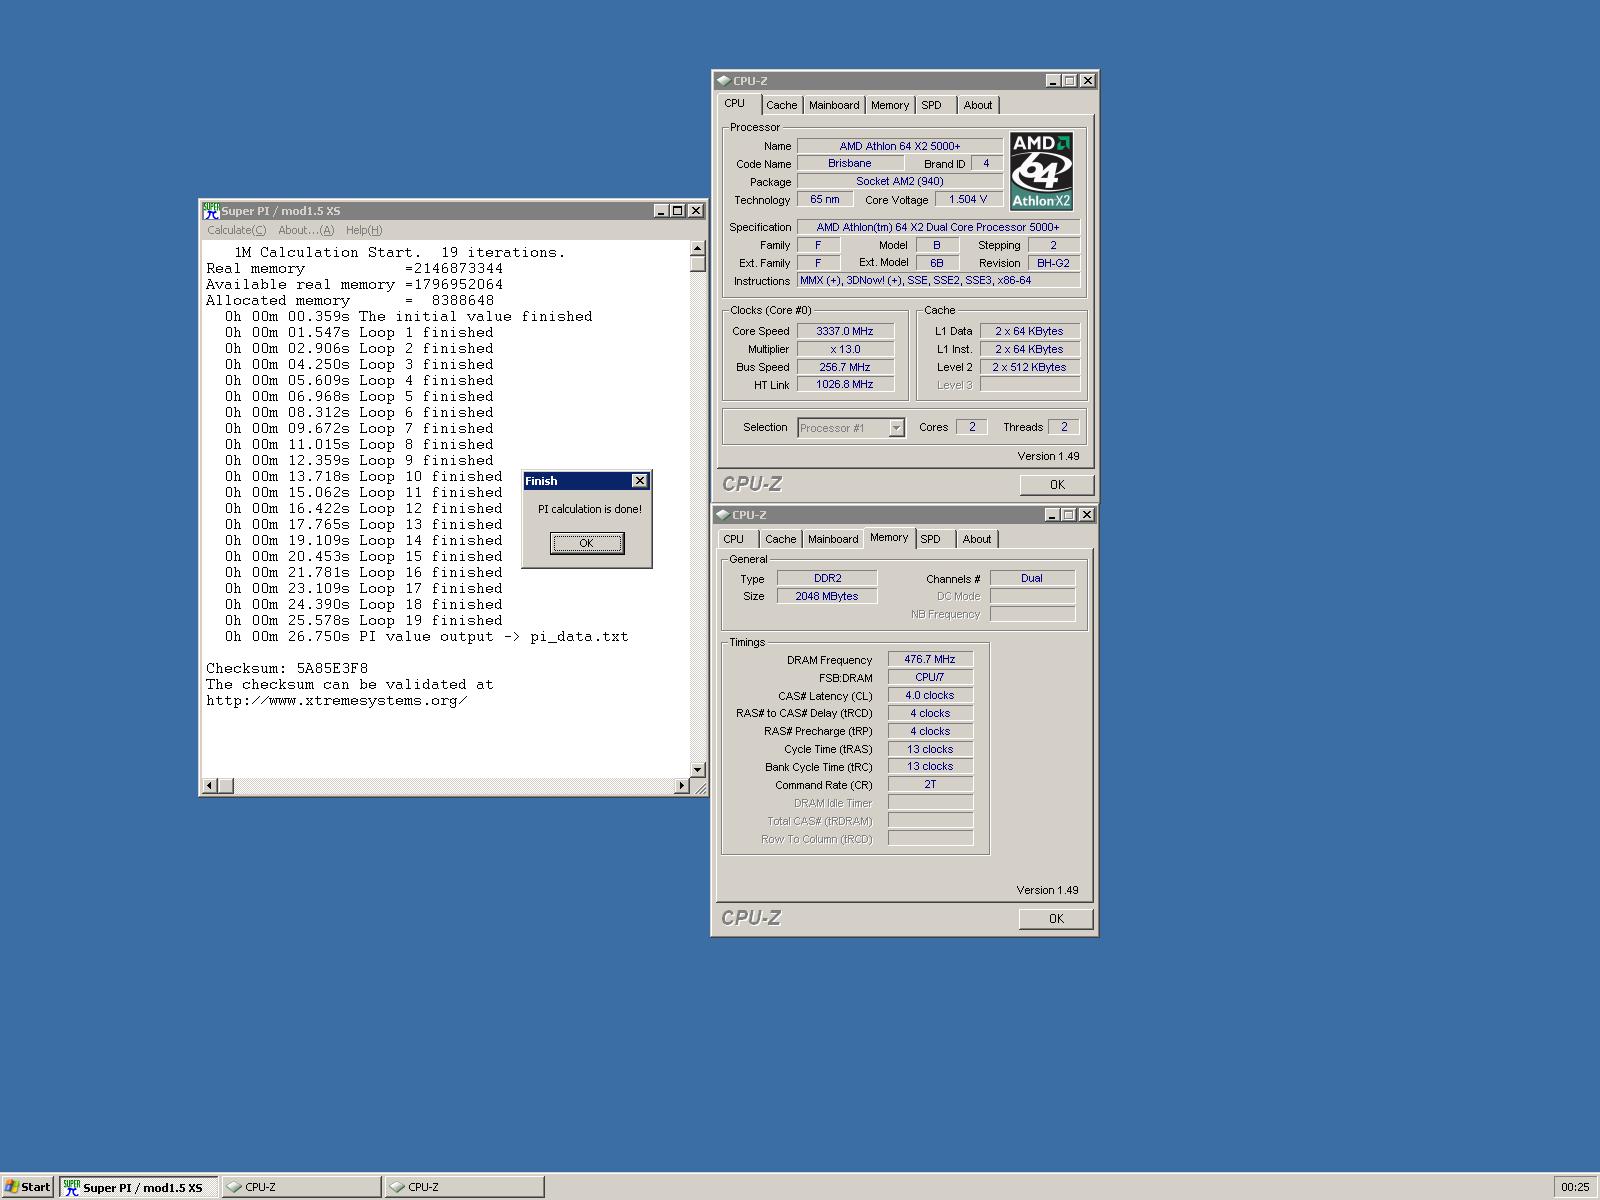The height and width of the screenshot is (1200, 1600).
Task: Switch to About tab in lower CPU-Z
Action: 977,539
